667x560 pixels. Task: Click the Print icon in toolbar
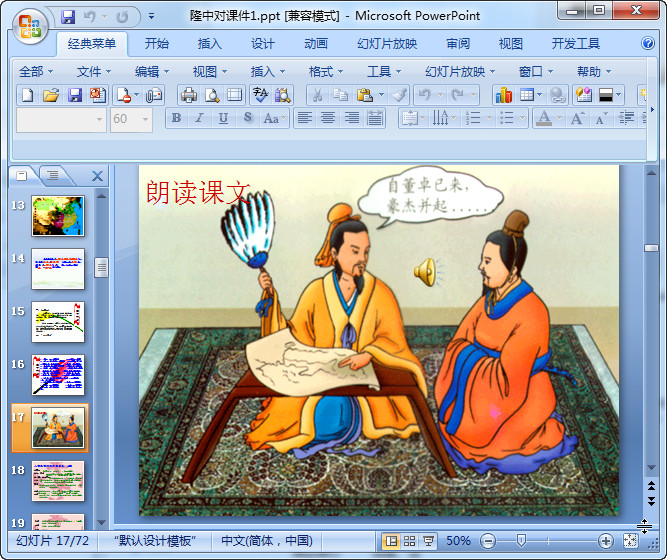click(x=188, y=95)
